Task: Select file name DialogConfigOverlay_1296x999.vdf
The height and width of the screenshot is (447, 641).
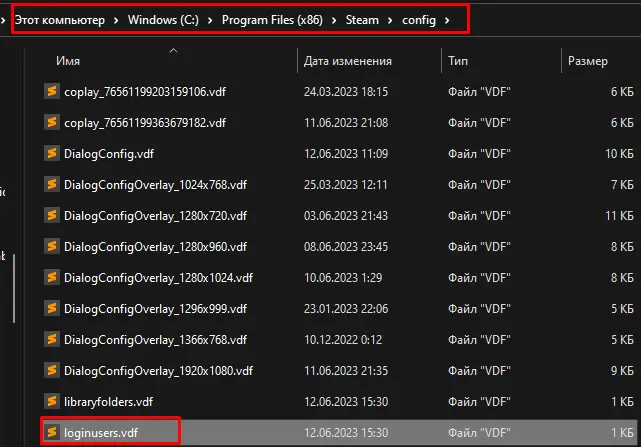Action: coord(155,309)
